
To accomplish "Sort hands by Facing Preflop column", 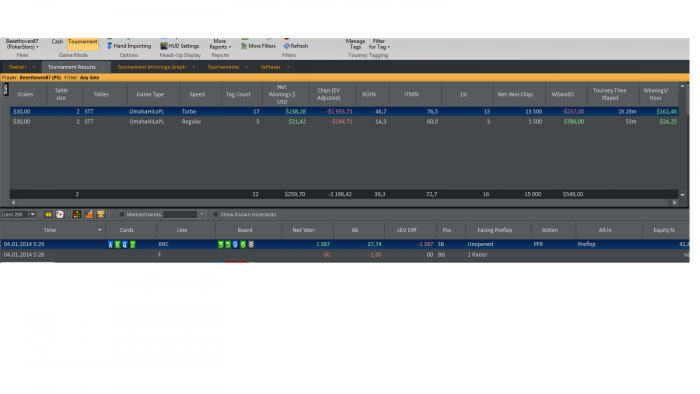I will [495, 230].
